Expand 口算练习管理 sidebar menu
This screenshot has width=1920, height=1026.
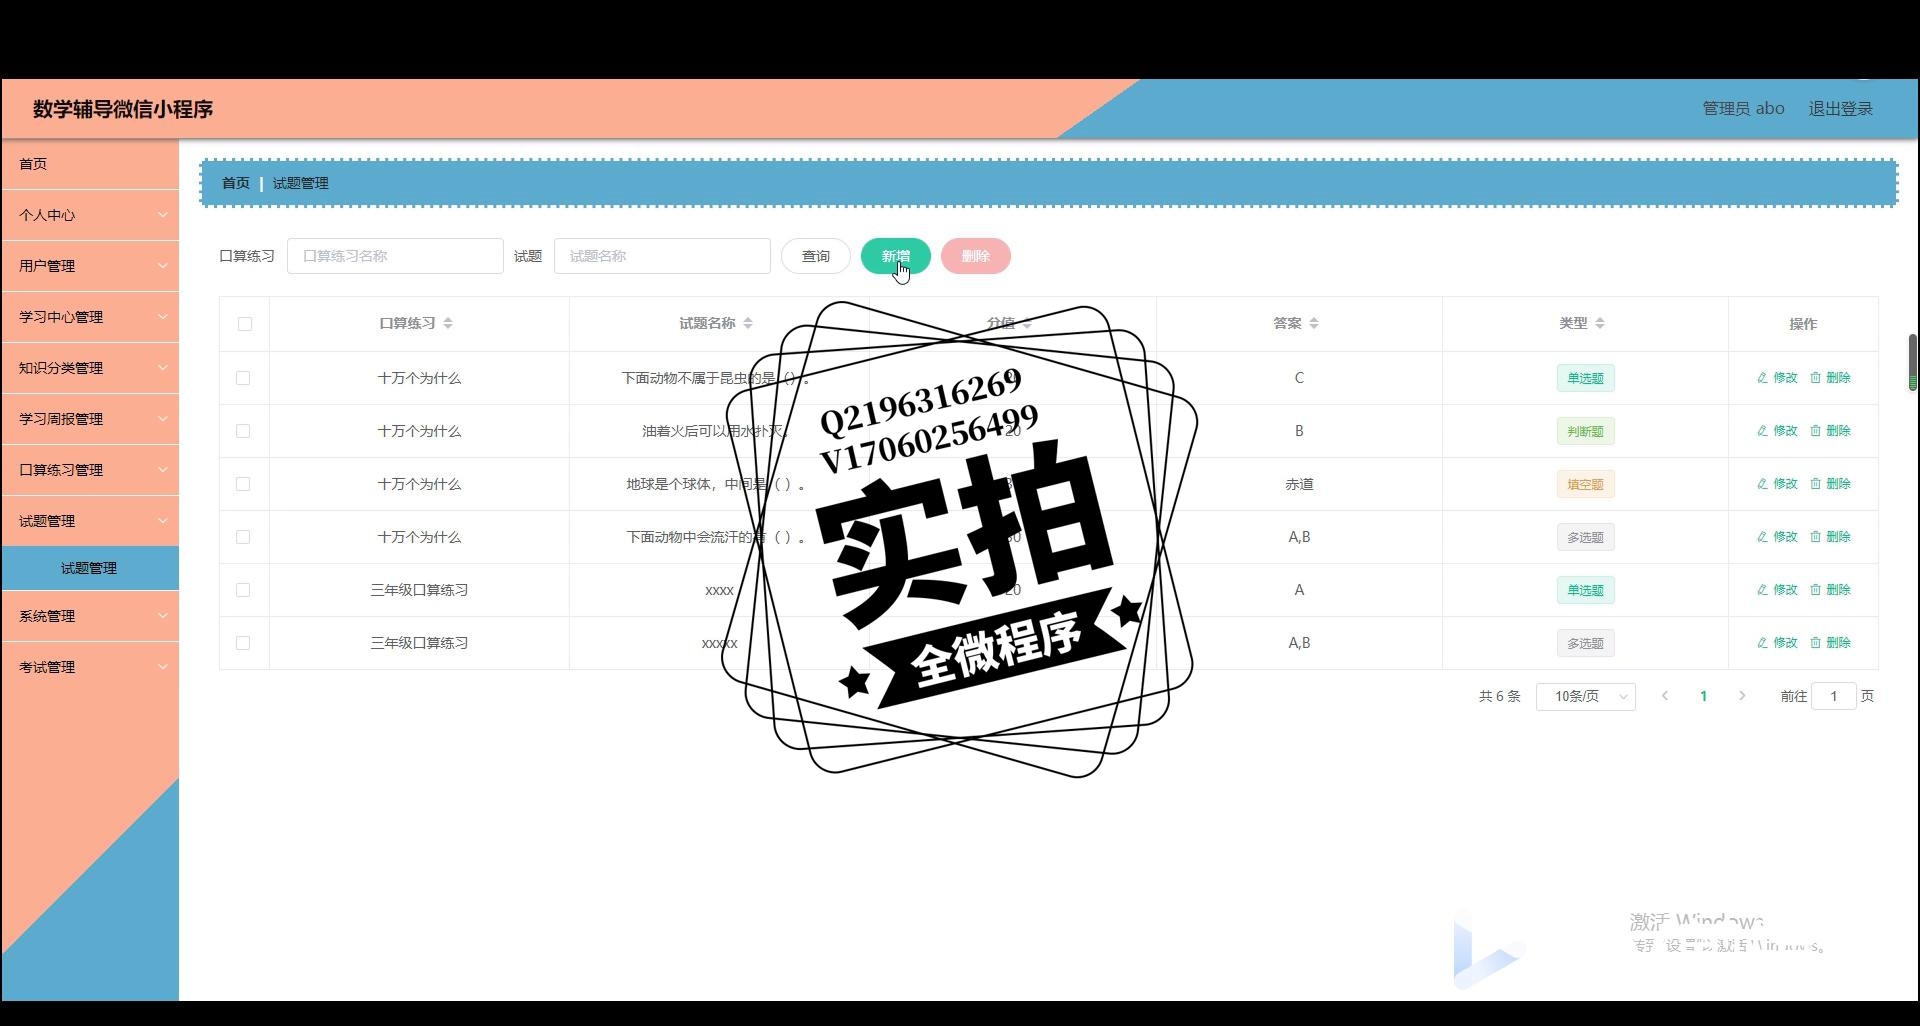click(90, 470)
